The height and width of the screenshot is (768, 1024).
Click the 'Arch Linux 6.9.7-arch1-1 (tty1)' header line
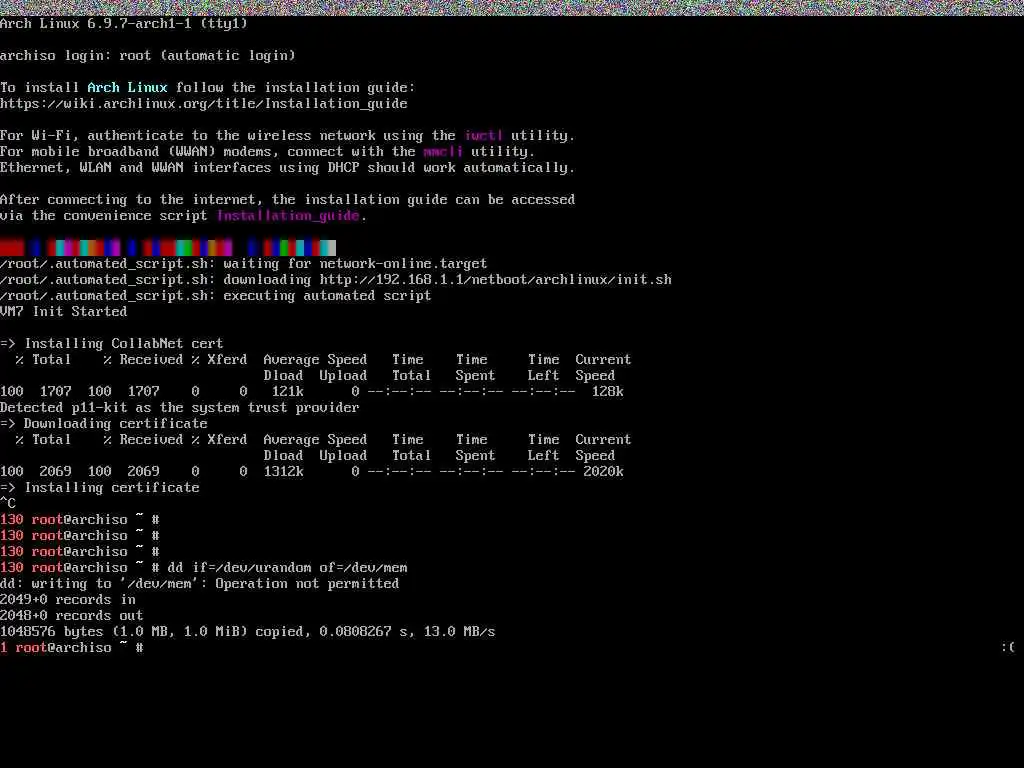pos(124,24)
